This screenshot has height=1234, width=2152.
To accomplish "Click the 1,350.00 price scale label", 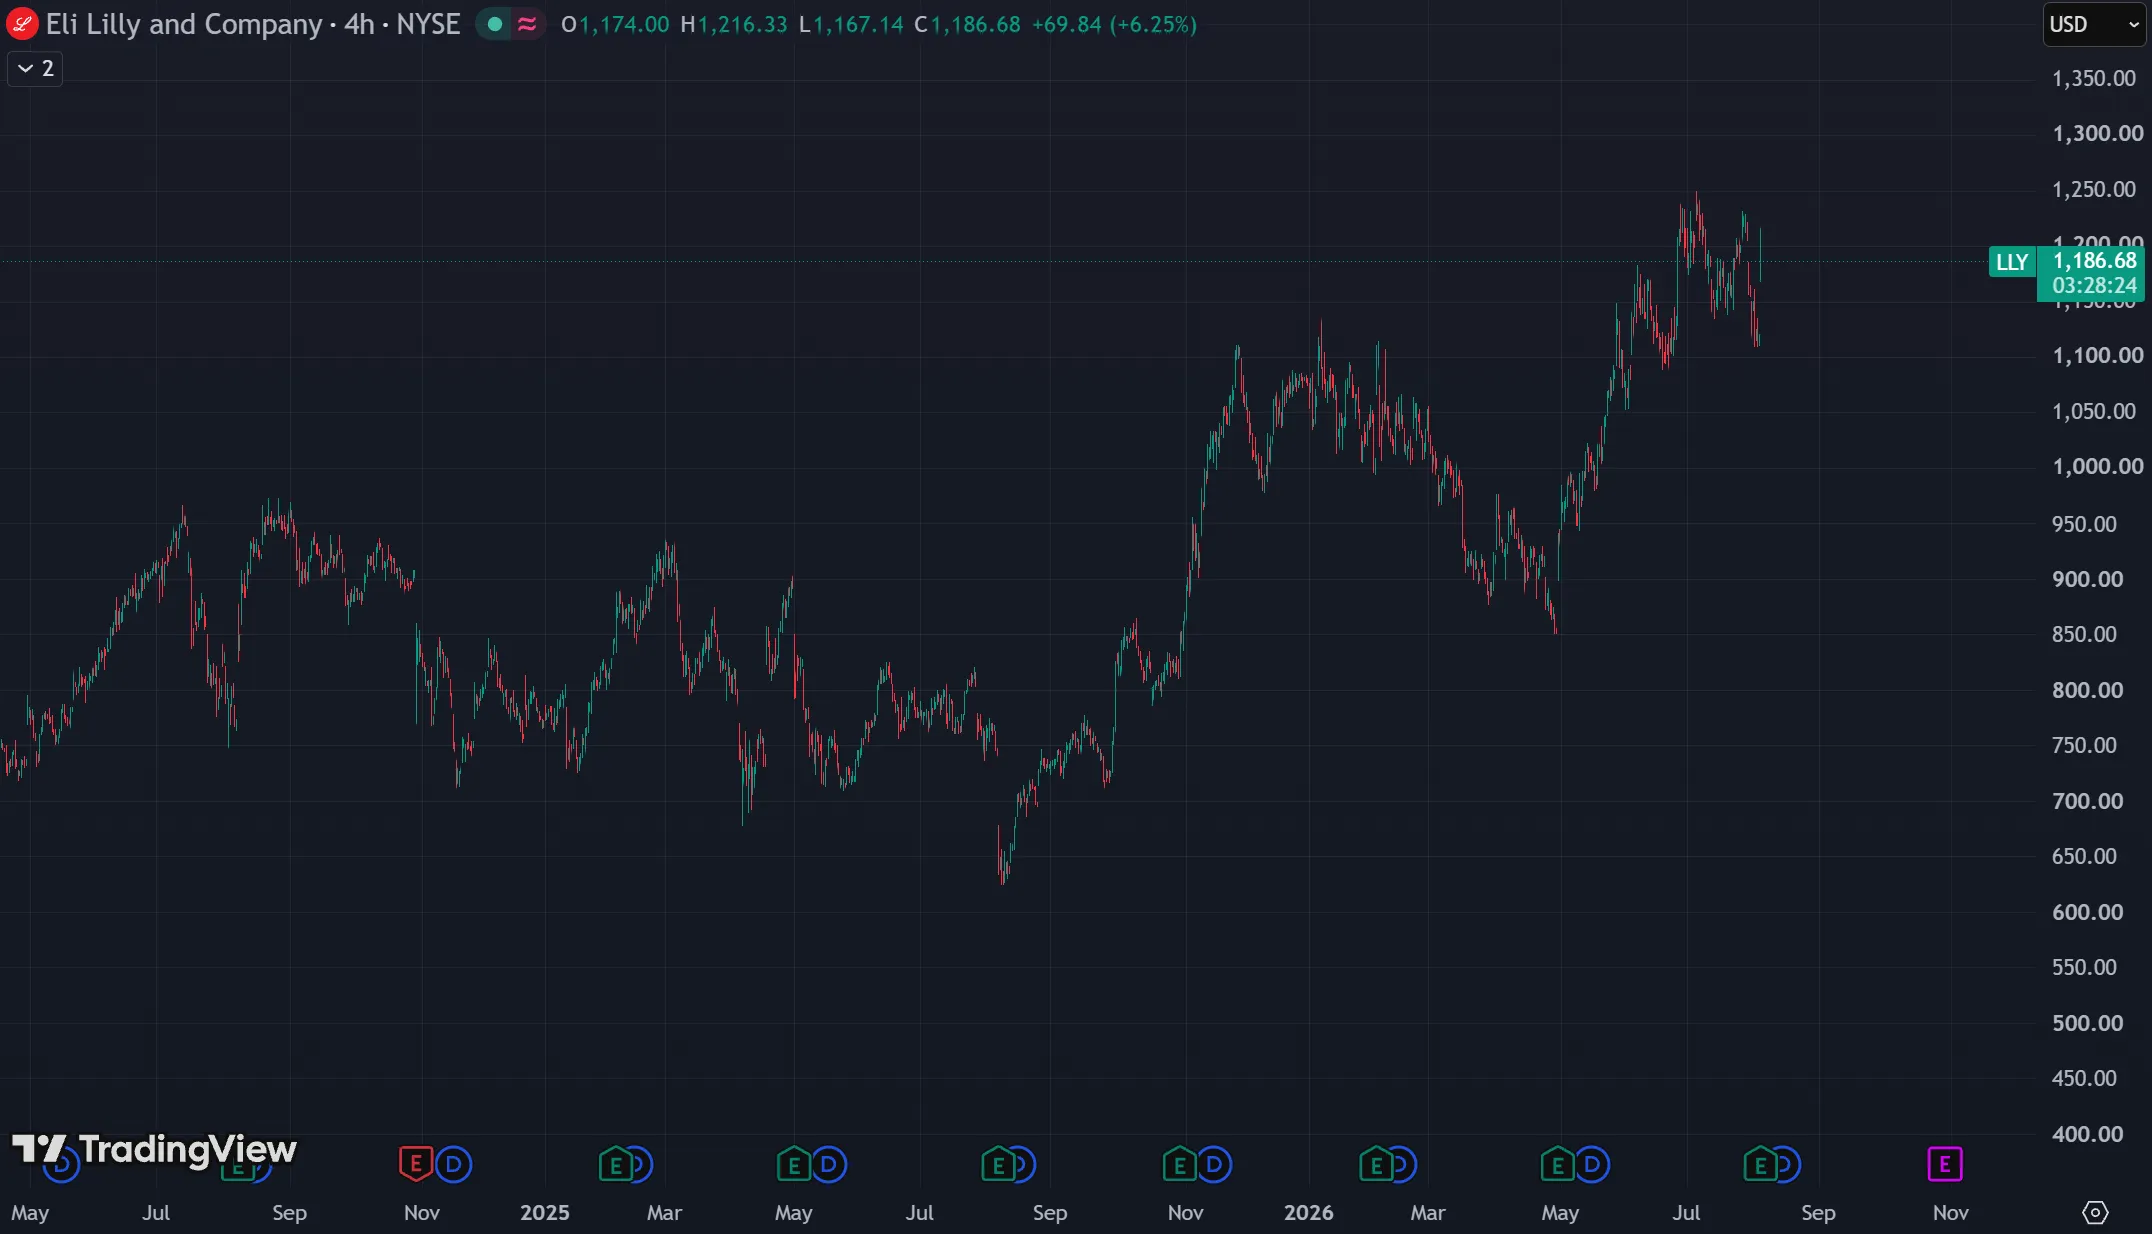I will [x=2094, y=78].
